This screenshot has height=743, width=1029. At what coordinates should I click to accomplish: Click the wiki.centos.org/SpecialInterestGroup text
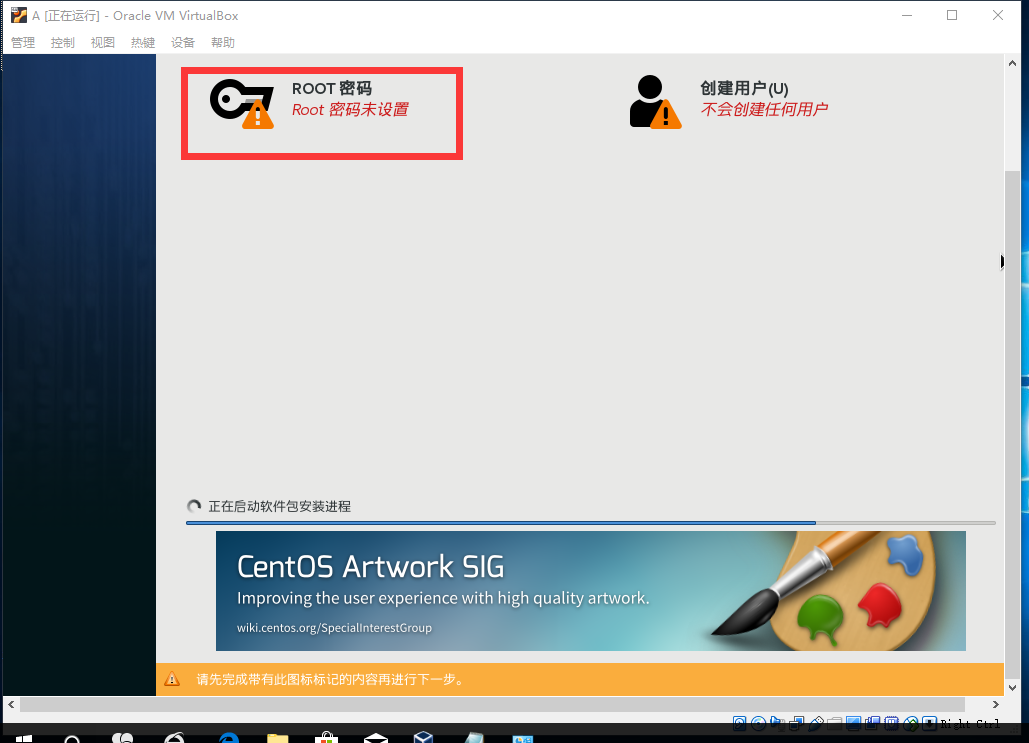(x=334, y=627)
